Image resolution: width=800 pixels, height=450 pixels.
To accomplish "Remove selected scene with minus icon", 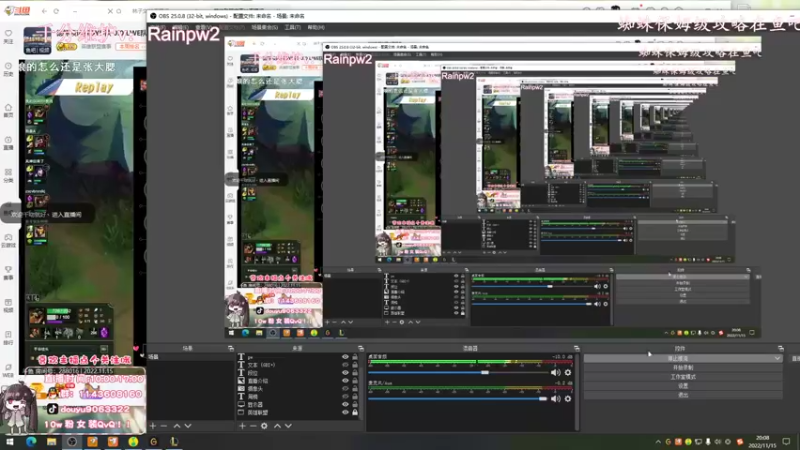I will coord(164,426).
